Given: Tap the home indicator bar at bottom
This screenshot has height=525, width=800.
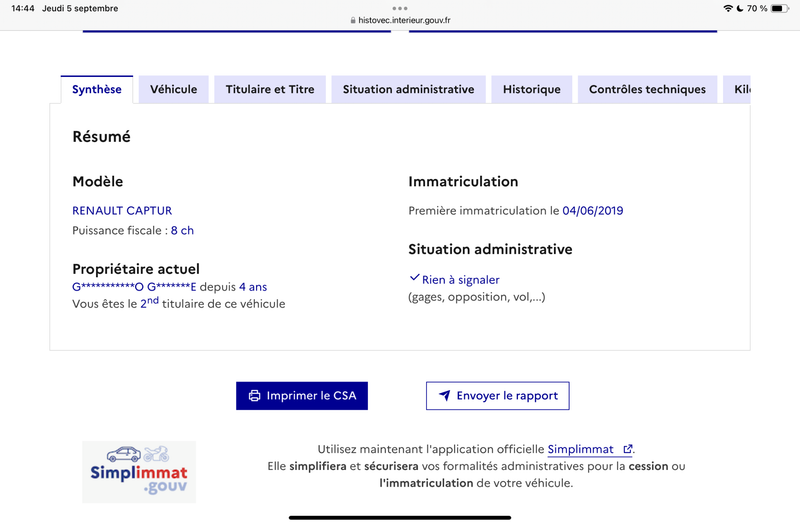Looking at the screenshot, I should [x=400, y=518].
